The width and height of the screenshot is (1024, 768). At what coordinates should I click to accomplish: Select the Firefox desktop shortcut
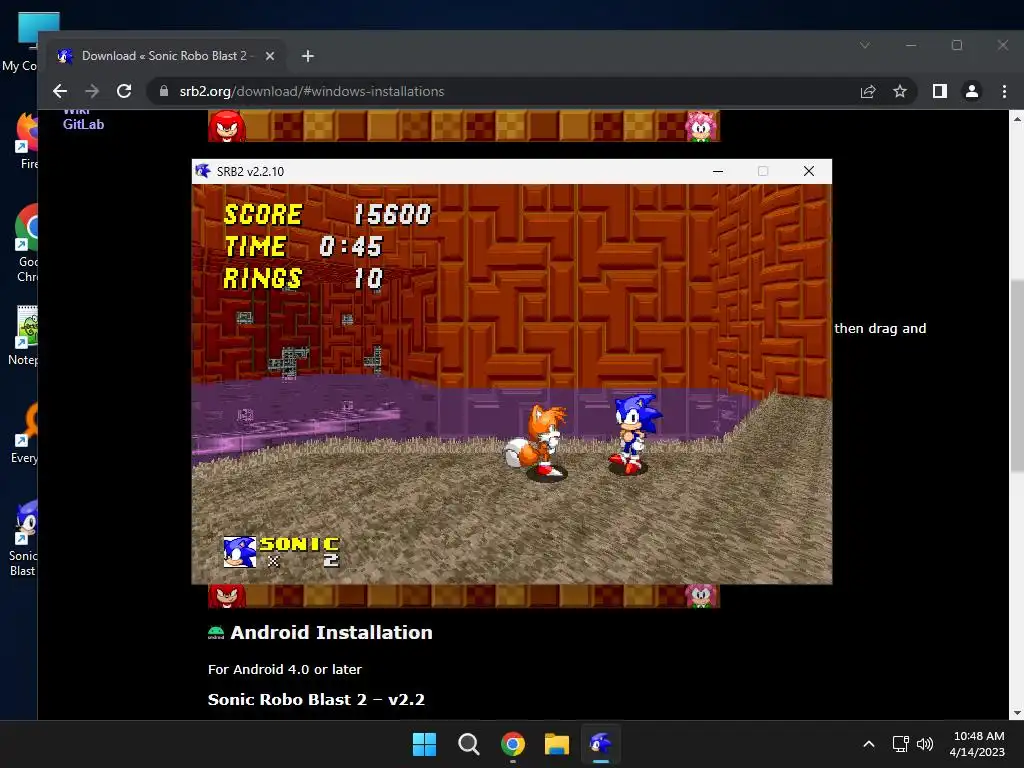pos(27,139)
